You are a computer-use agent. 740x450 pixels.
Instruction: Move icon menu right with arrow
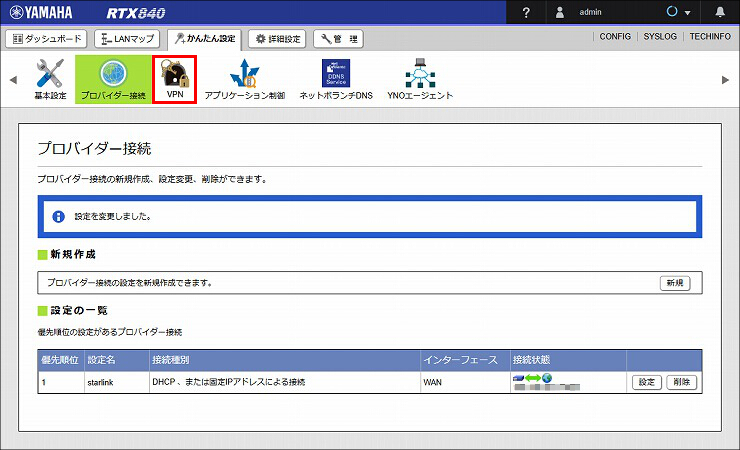click(725, 80)
